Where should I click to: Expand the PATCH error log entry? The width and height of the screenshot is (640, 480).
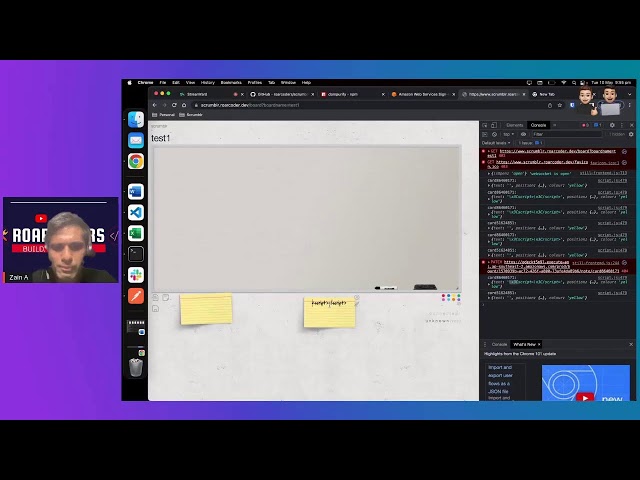[x=489, y=262]
